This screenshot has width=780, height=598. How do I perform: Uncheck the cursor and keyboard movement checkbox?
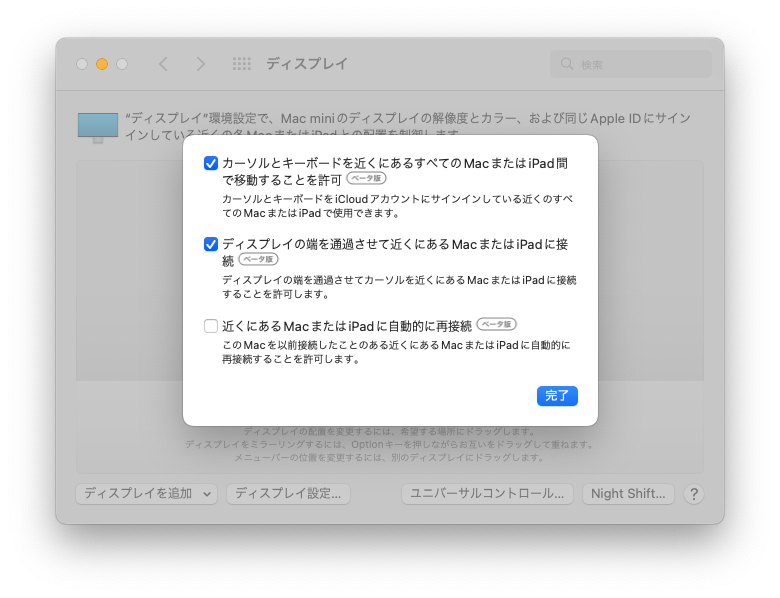211,163
